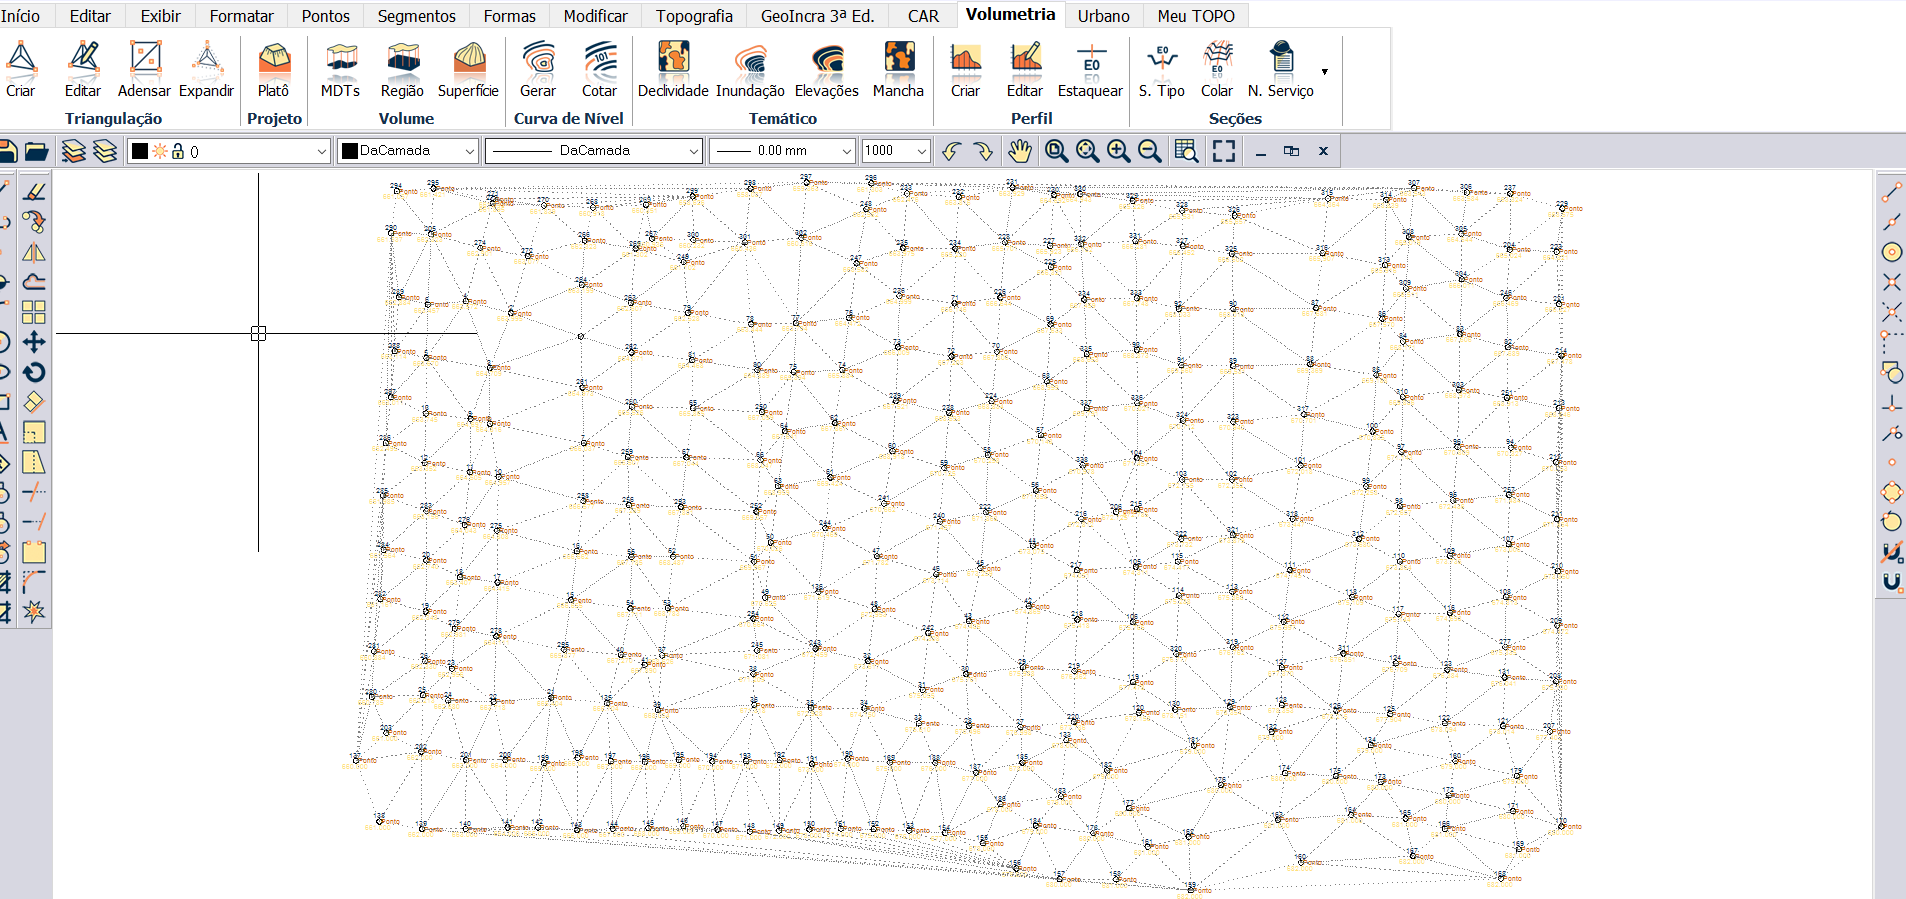Click the Adensar triangulation button
Screen dimensions: 1906x899
point(144,69)
